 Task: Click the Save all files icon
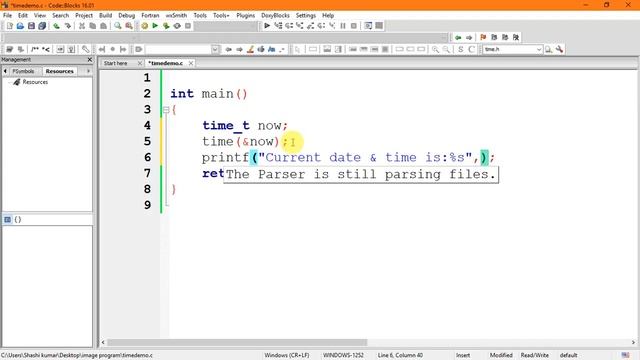(42, 26)
